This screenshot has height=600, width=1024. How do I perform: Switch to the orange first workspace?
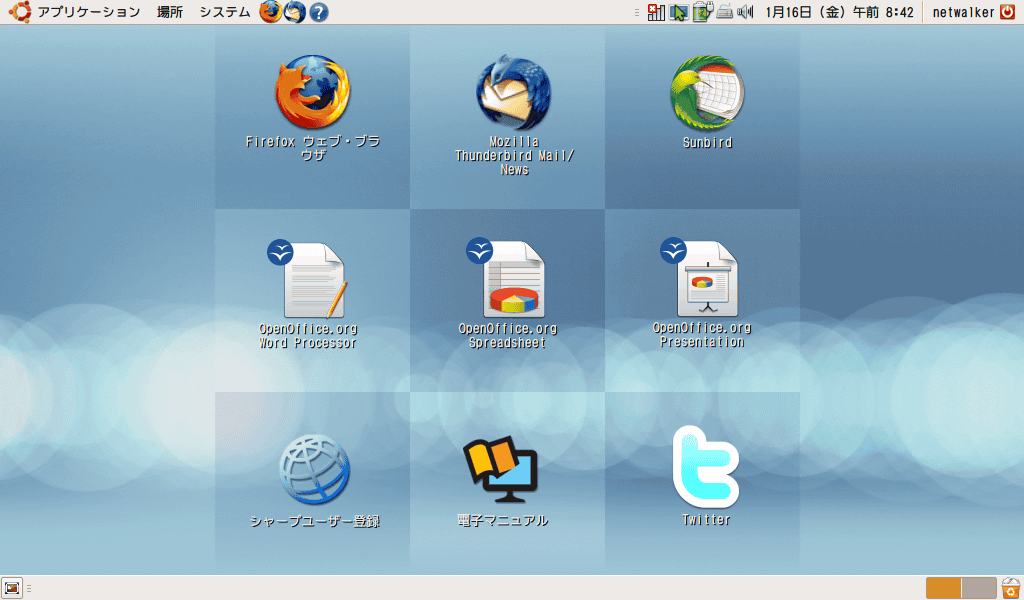point(944,588)
